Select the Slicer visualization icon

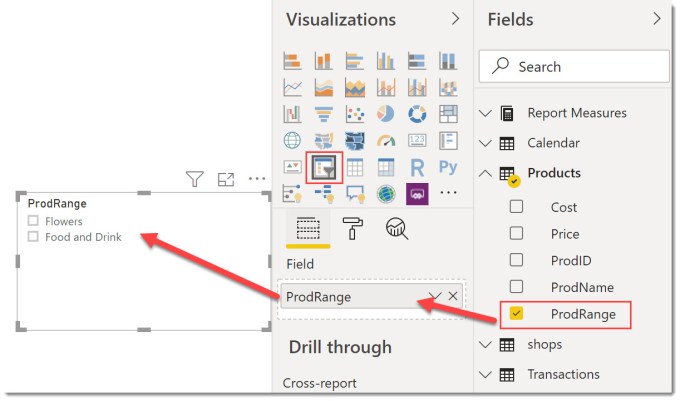pos(324,167)
